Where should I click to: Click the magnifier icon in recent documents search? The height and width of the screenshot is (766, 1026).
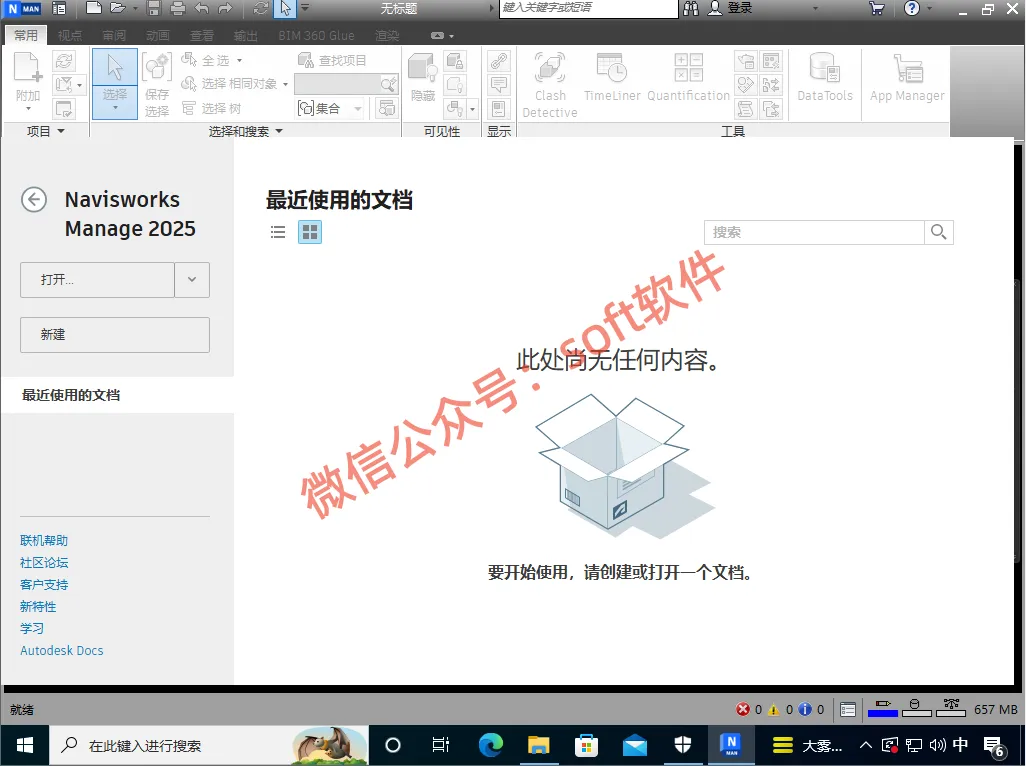(x=939, y=232)
